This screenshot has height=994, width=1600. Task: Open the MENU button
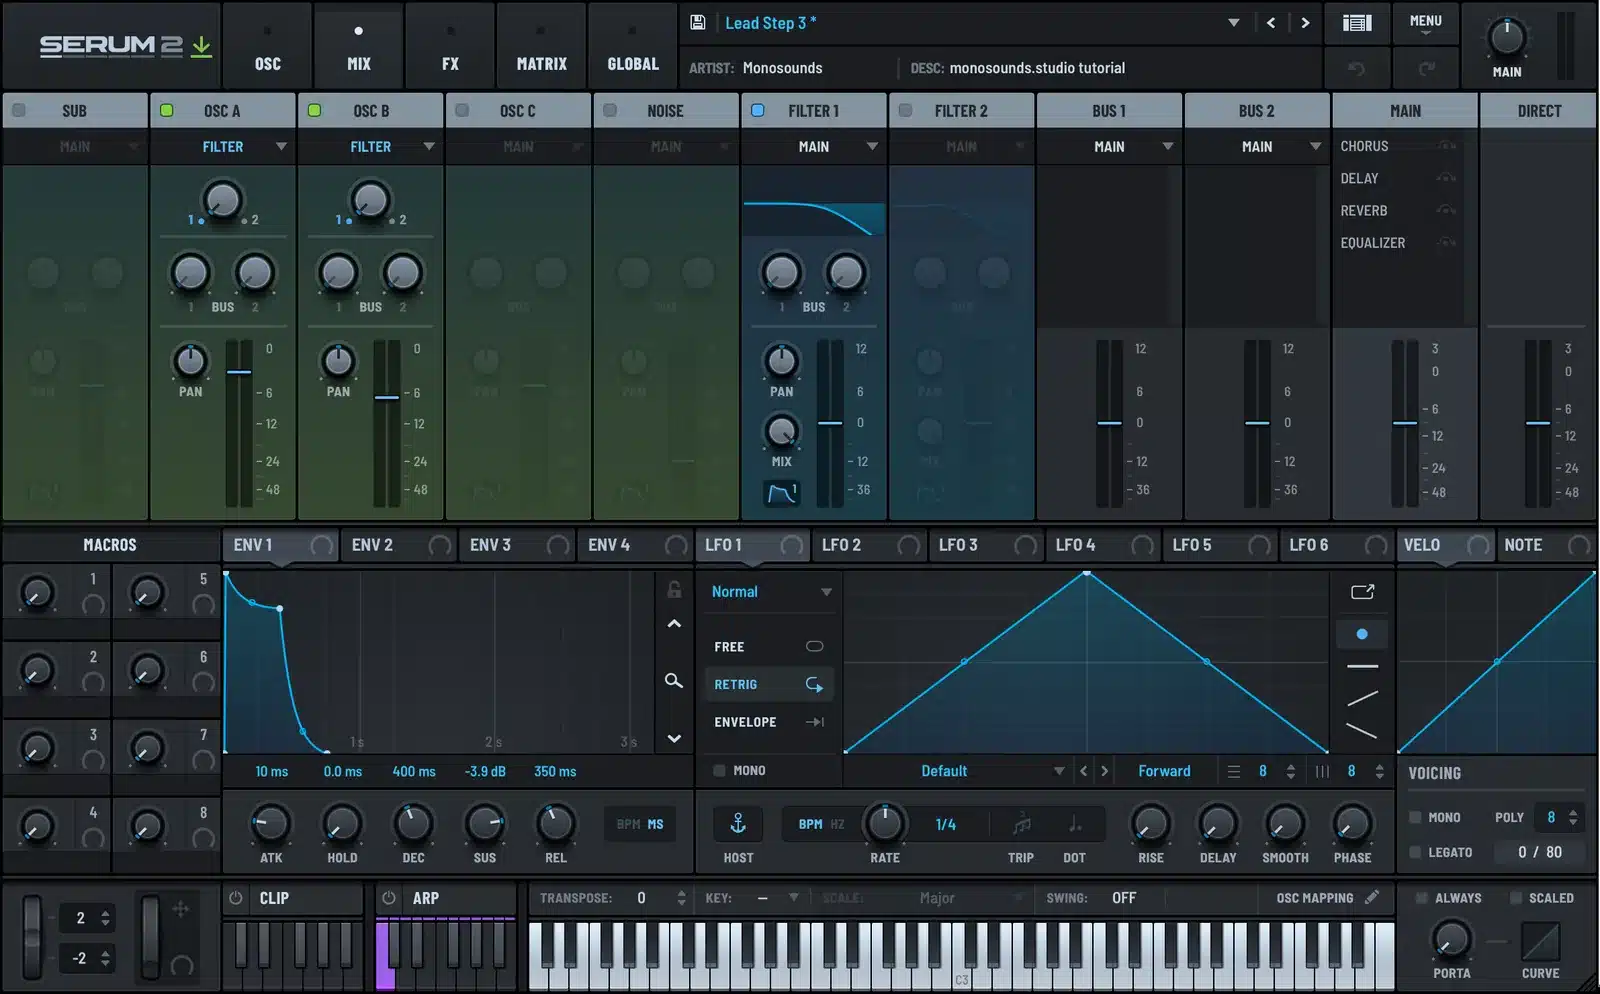click(x=1425, y=23)
